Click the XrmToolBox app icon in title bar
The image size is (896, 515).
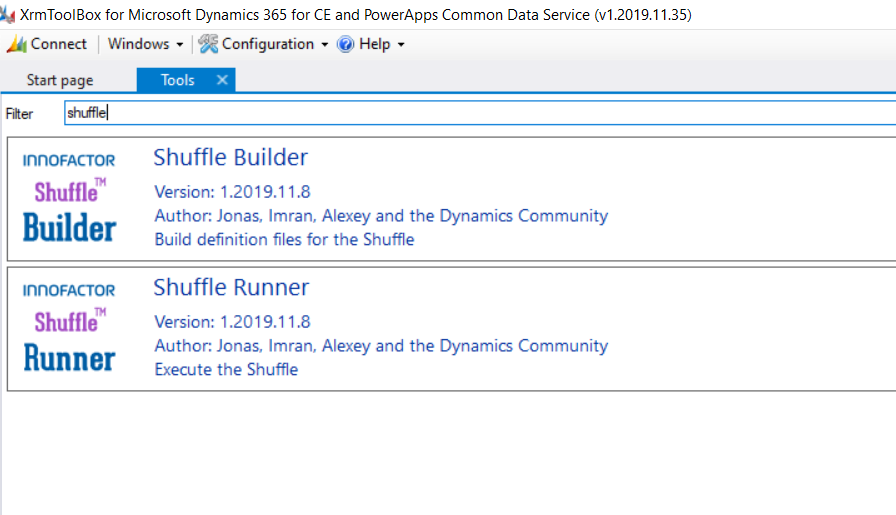click(8, 15)
